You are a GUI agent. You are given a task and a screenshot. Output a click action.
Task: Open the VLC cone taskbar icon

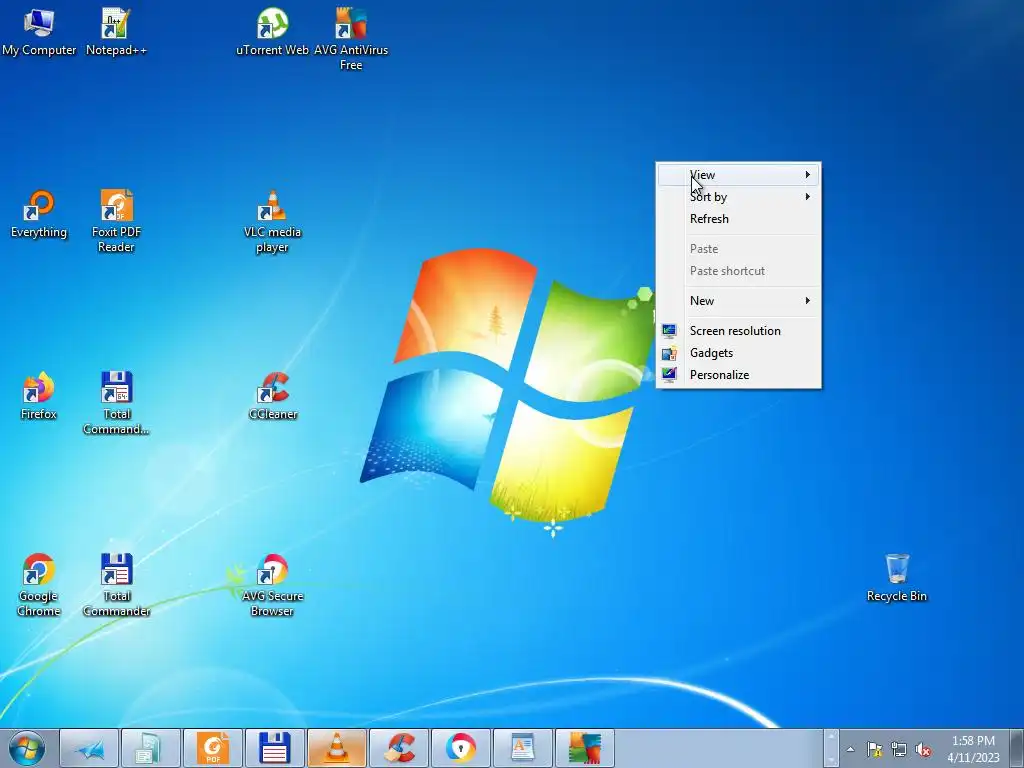(x=336, y=748)
